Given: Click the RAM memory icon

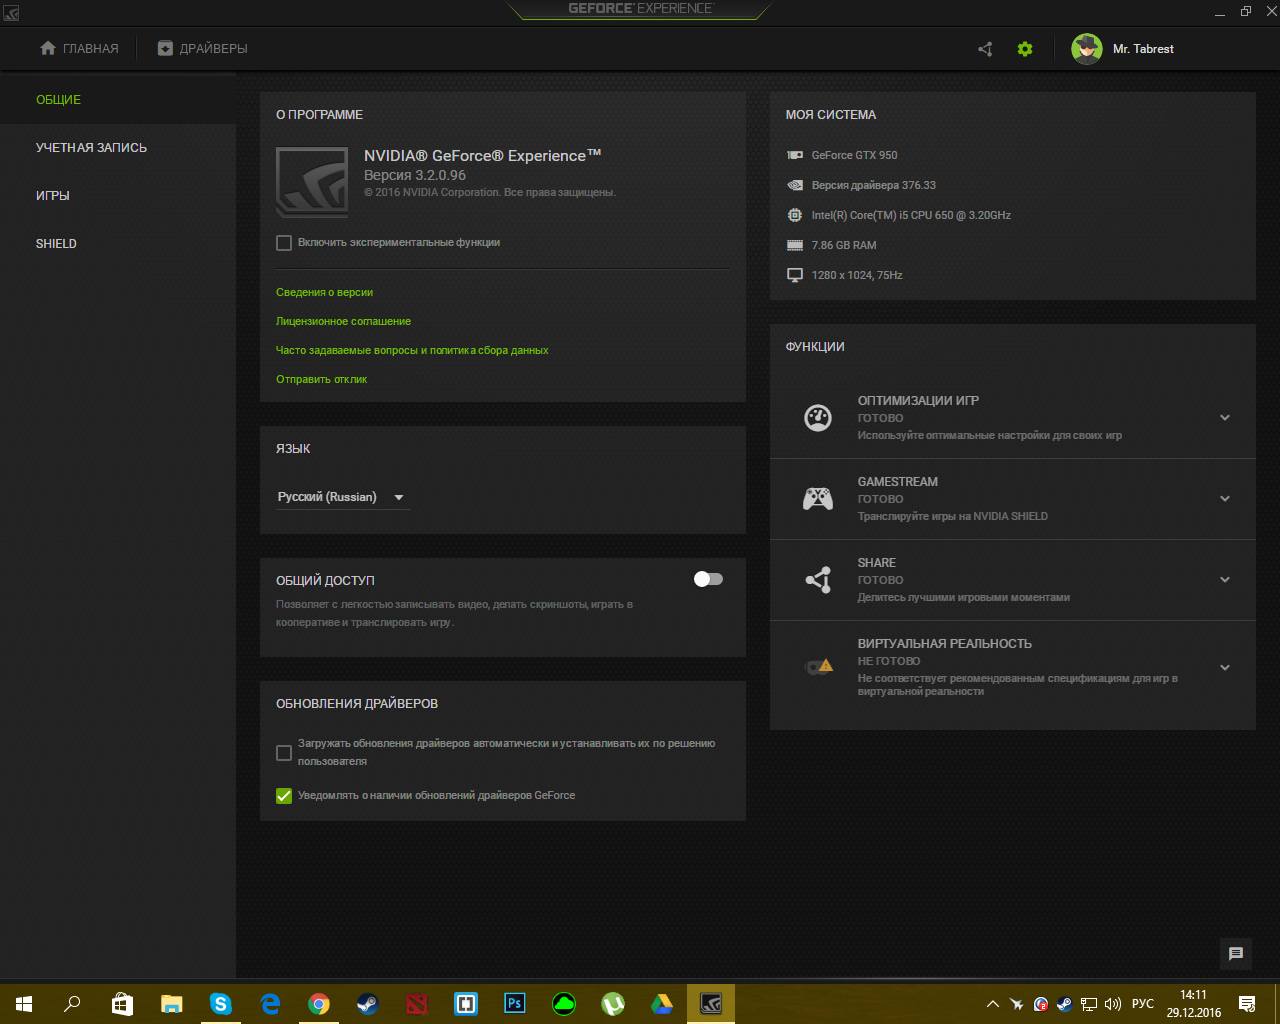Looking at the screenshot, I should tap(795, 245).
